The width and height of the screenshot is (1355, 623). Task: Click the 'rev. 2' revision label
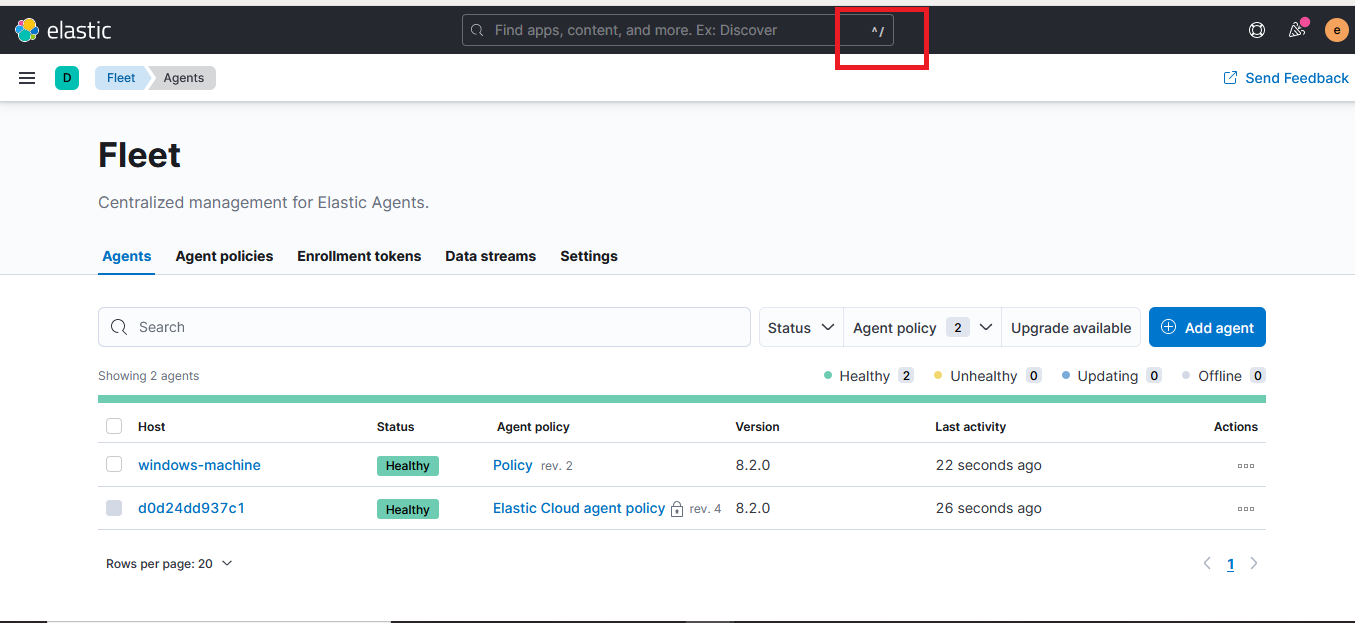(x=557, y=466)
